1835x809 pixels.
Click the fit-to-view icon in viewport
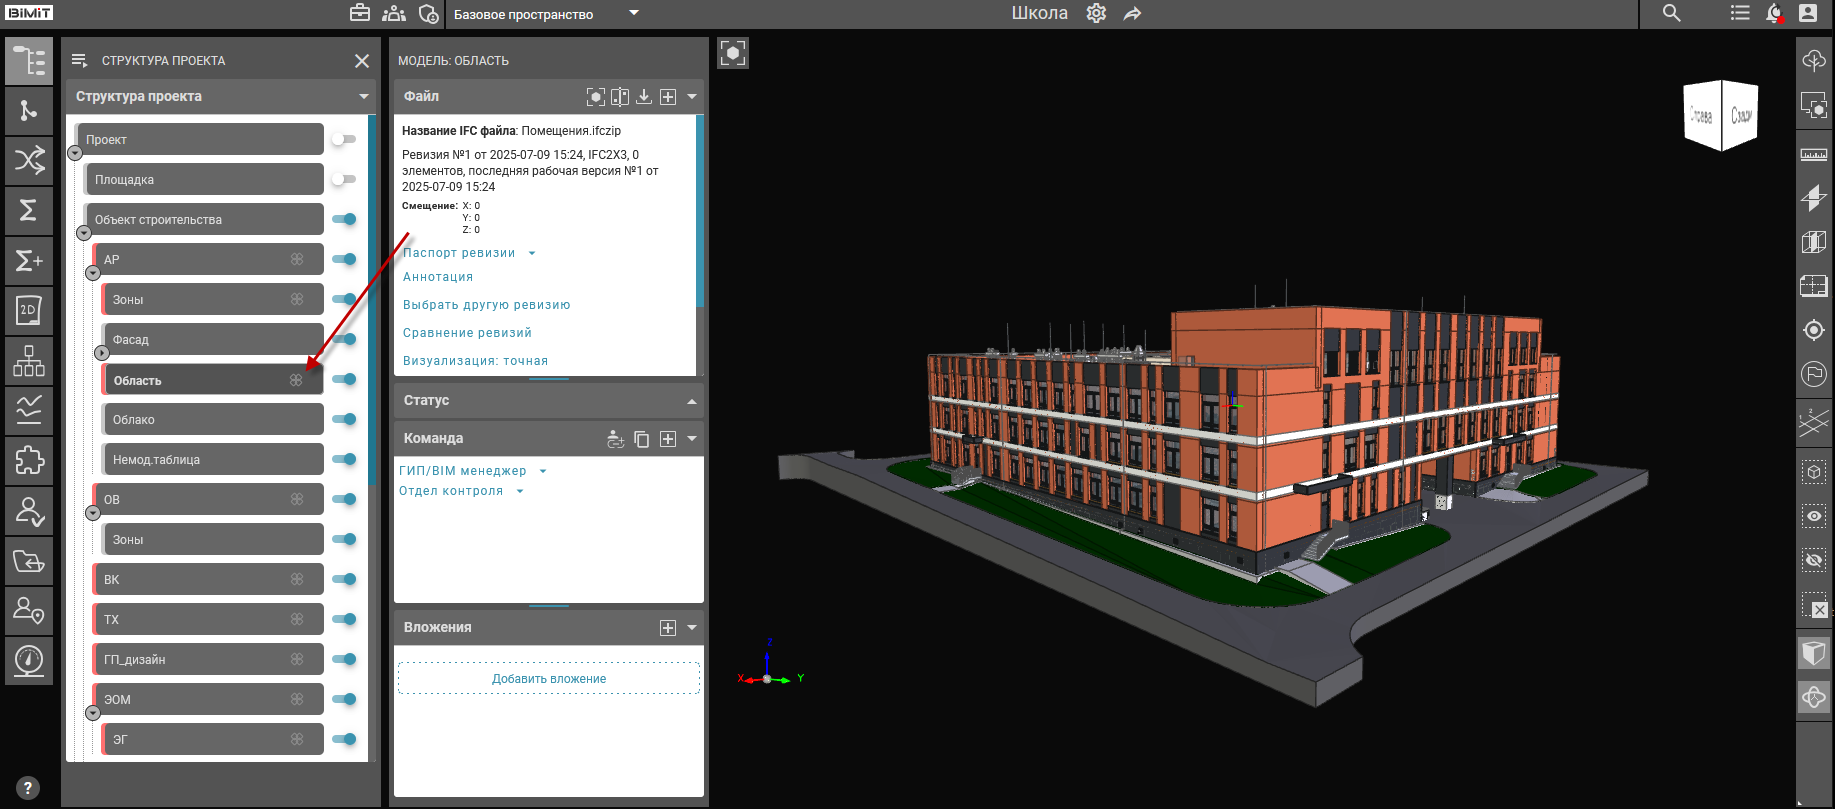733,53
